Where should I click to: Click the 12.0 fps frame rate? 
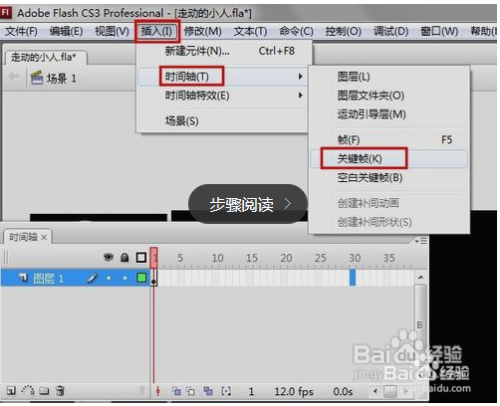pos(294,391)
